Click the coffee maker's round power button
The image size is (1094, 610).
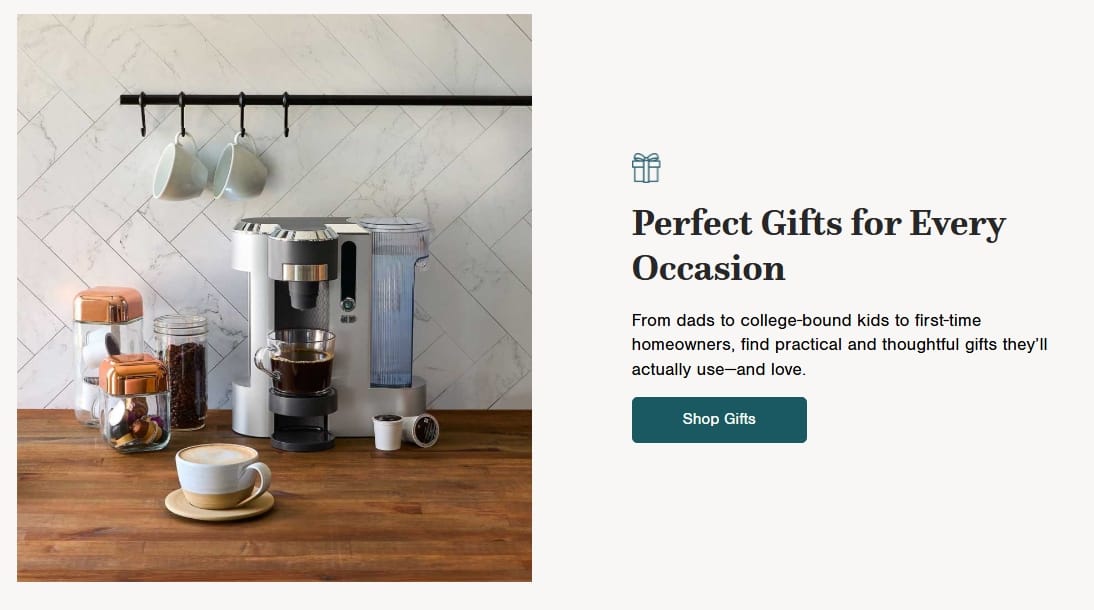click(x=347, y=304)
